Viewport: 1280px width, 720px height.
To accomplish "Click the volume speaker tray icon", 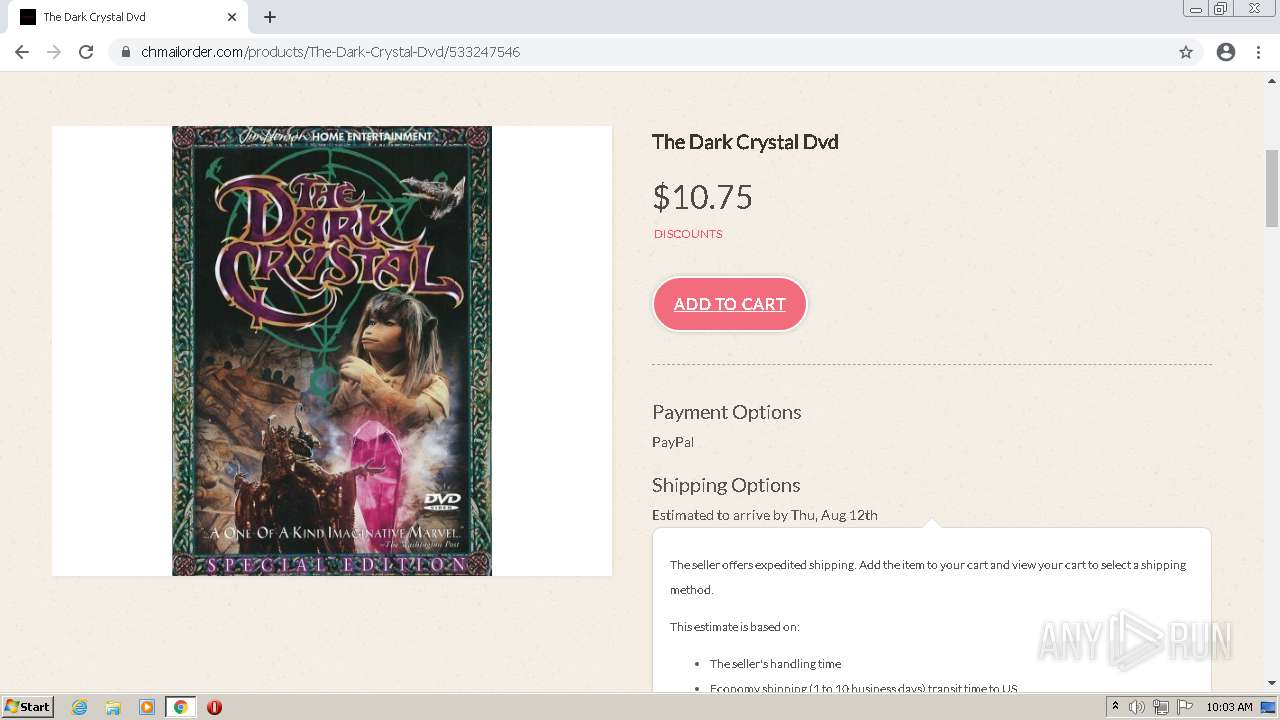I will point(1137,707).
